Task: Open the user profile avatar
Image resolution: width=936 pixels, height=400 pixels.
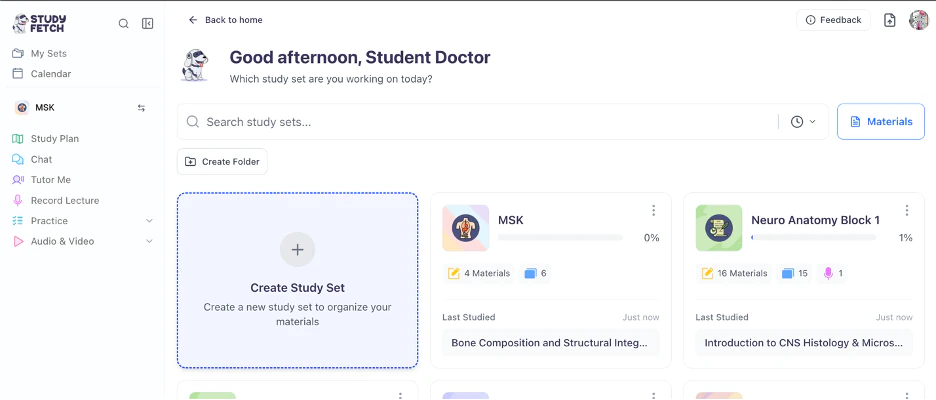Action: point(919,20)
